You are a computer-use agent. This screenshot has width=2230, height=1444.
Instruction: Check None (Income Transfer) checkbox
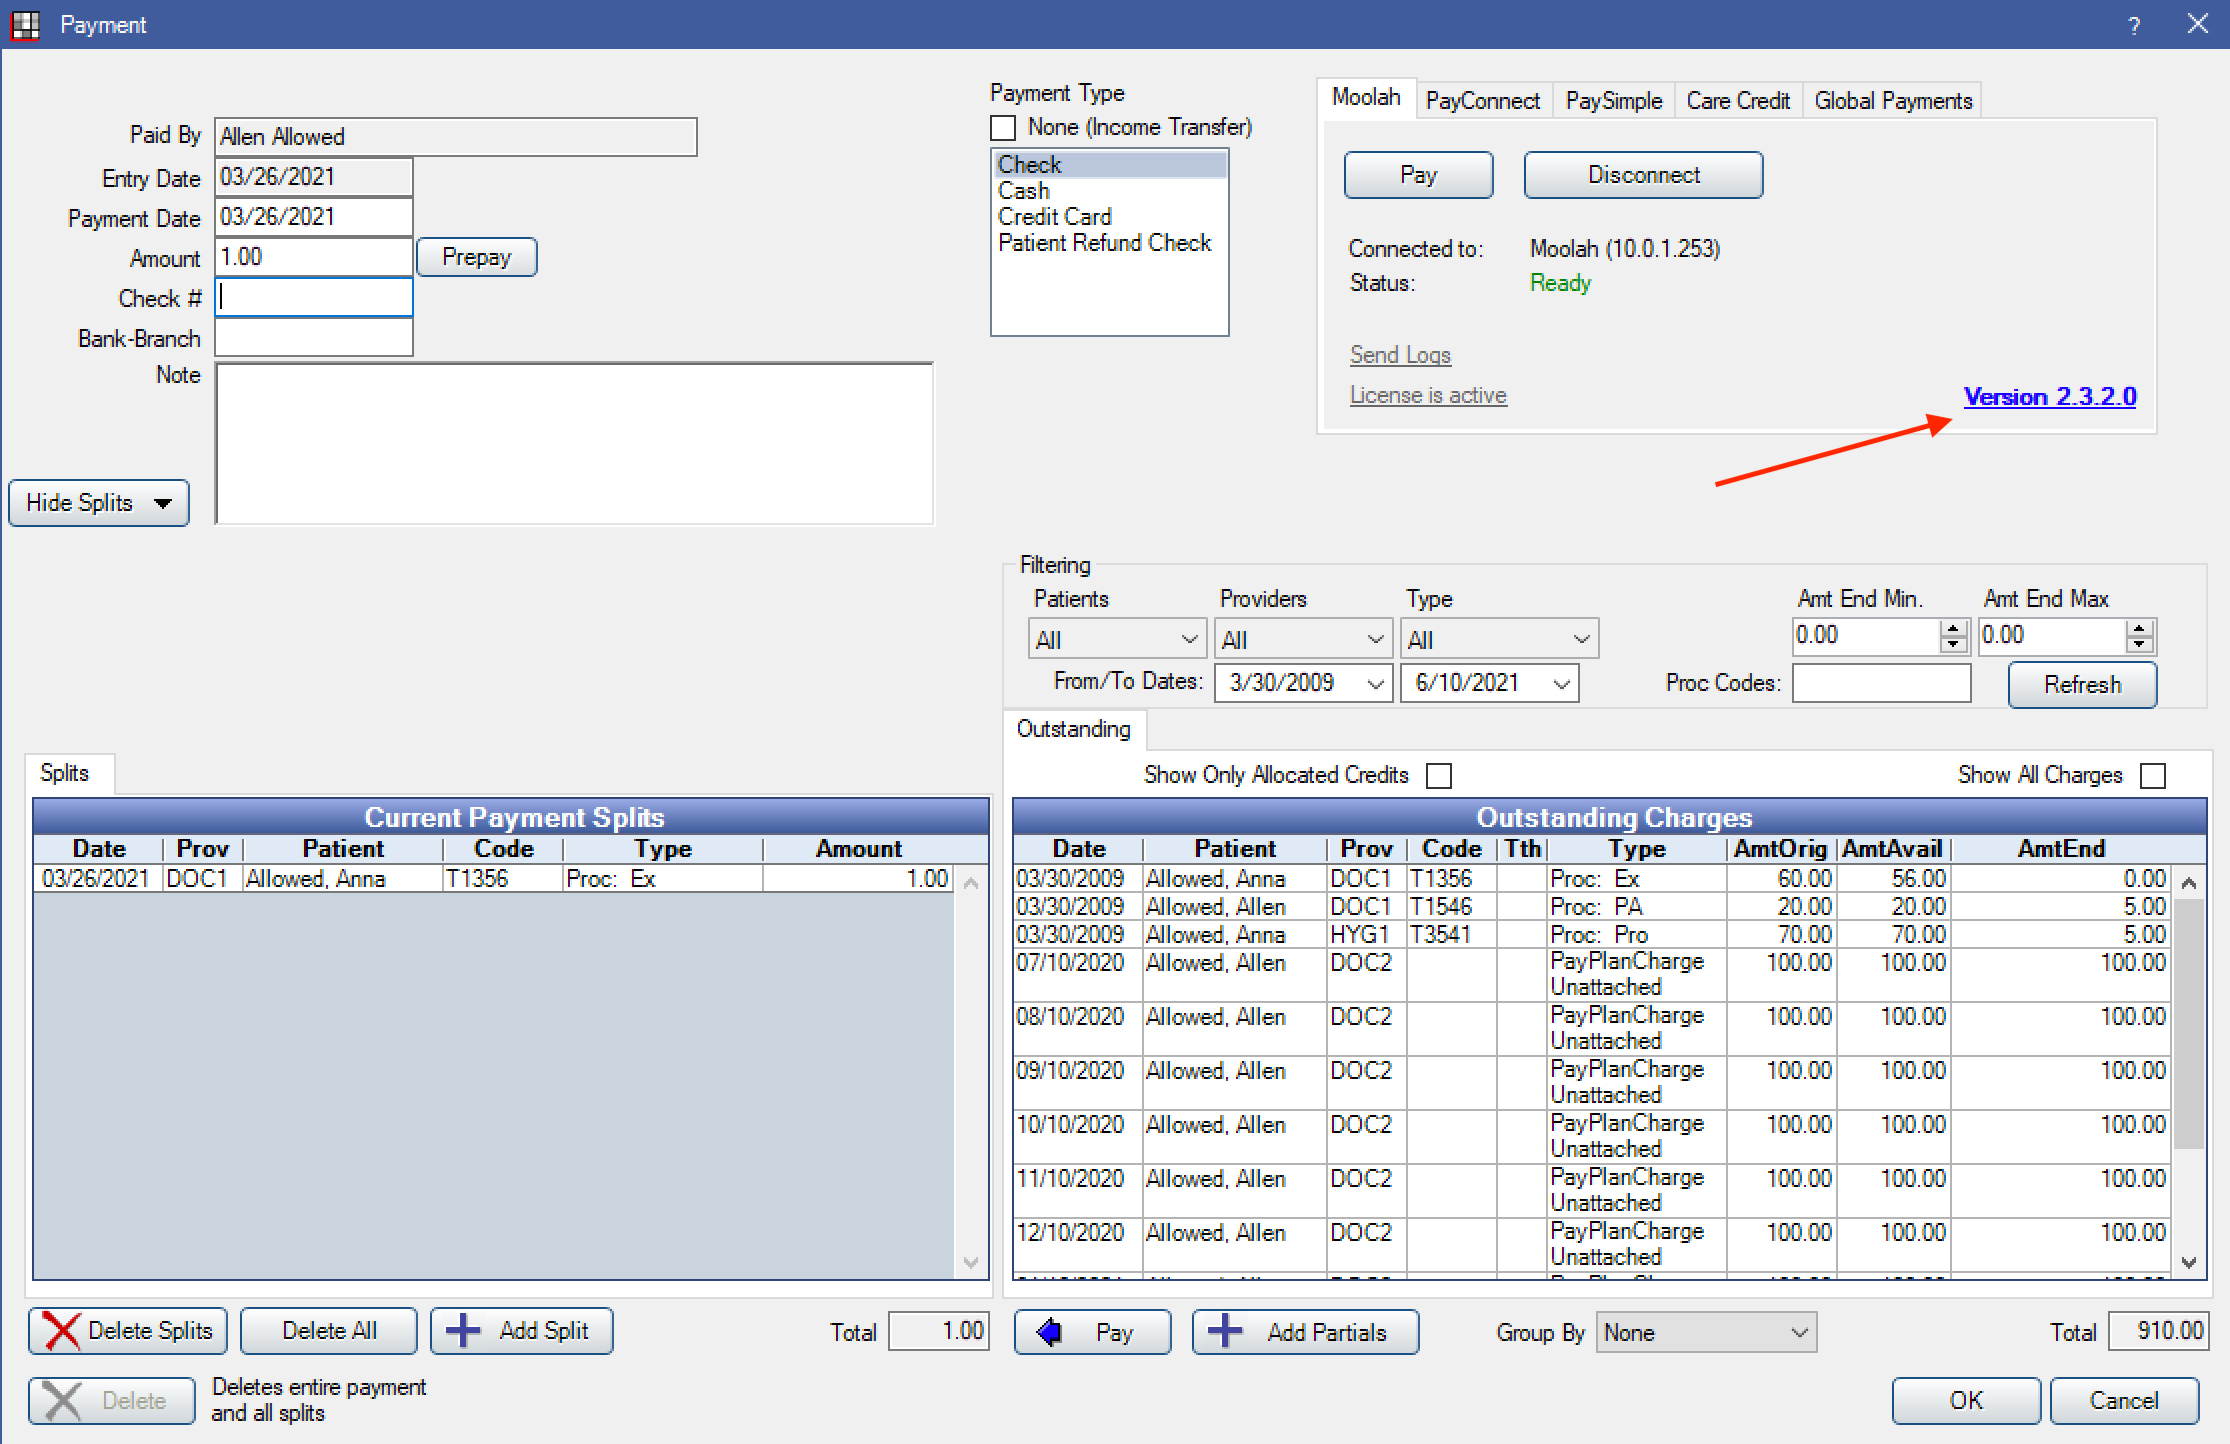click(1003, 128)
